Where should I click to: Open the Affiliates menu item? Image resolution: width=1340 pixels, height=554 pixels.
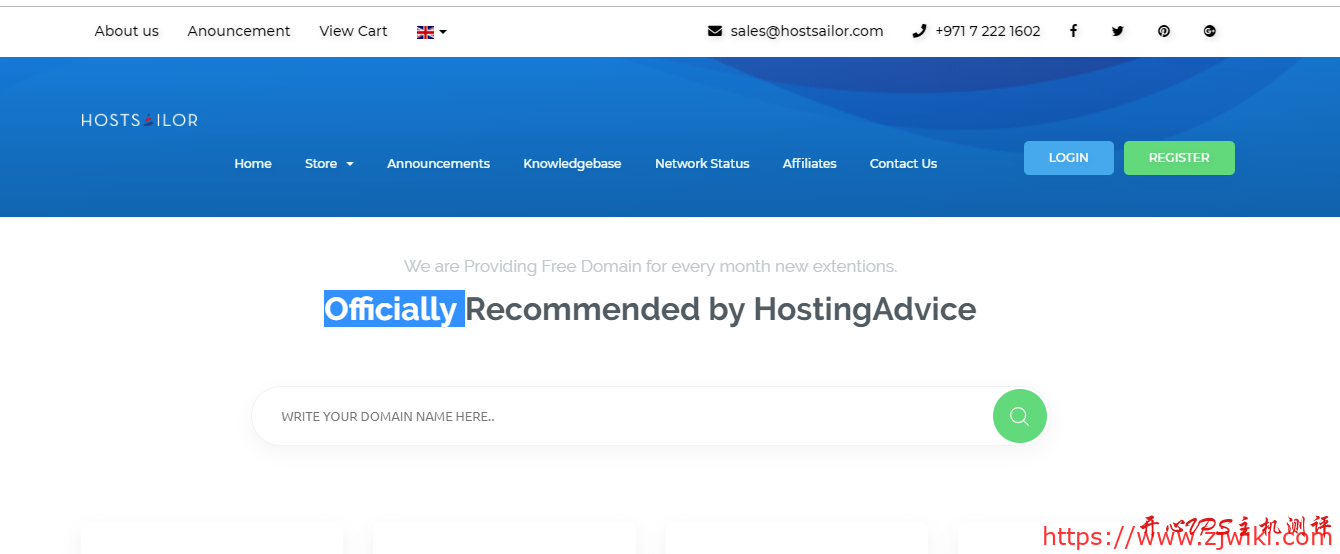click(x=809, y=164)
